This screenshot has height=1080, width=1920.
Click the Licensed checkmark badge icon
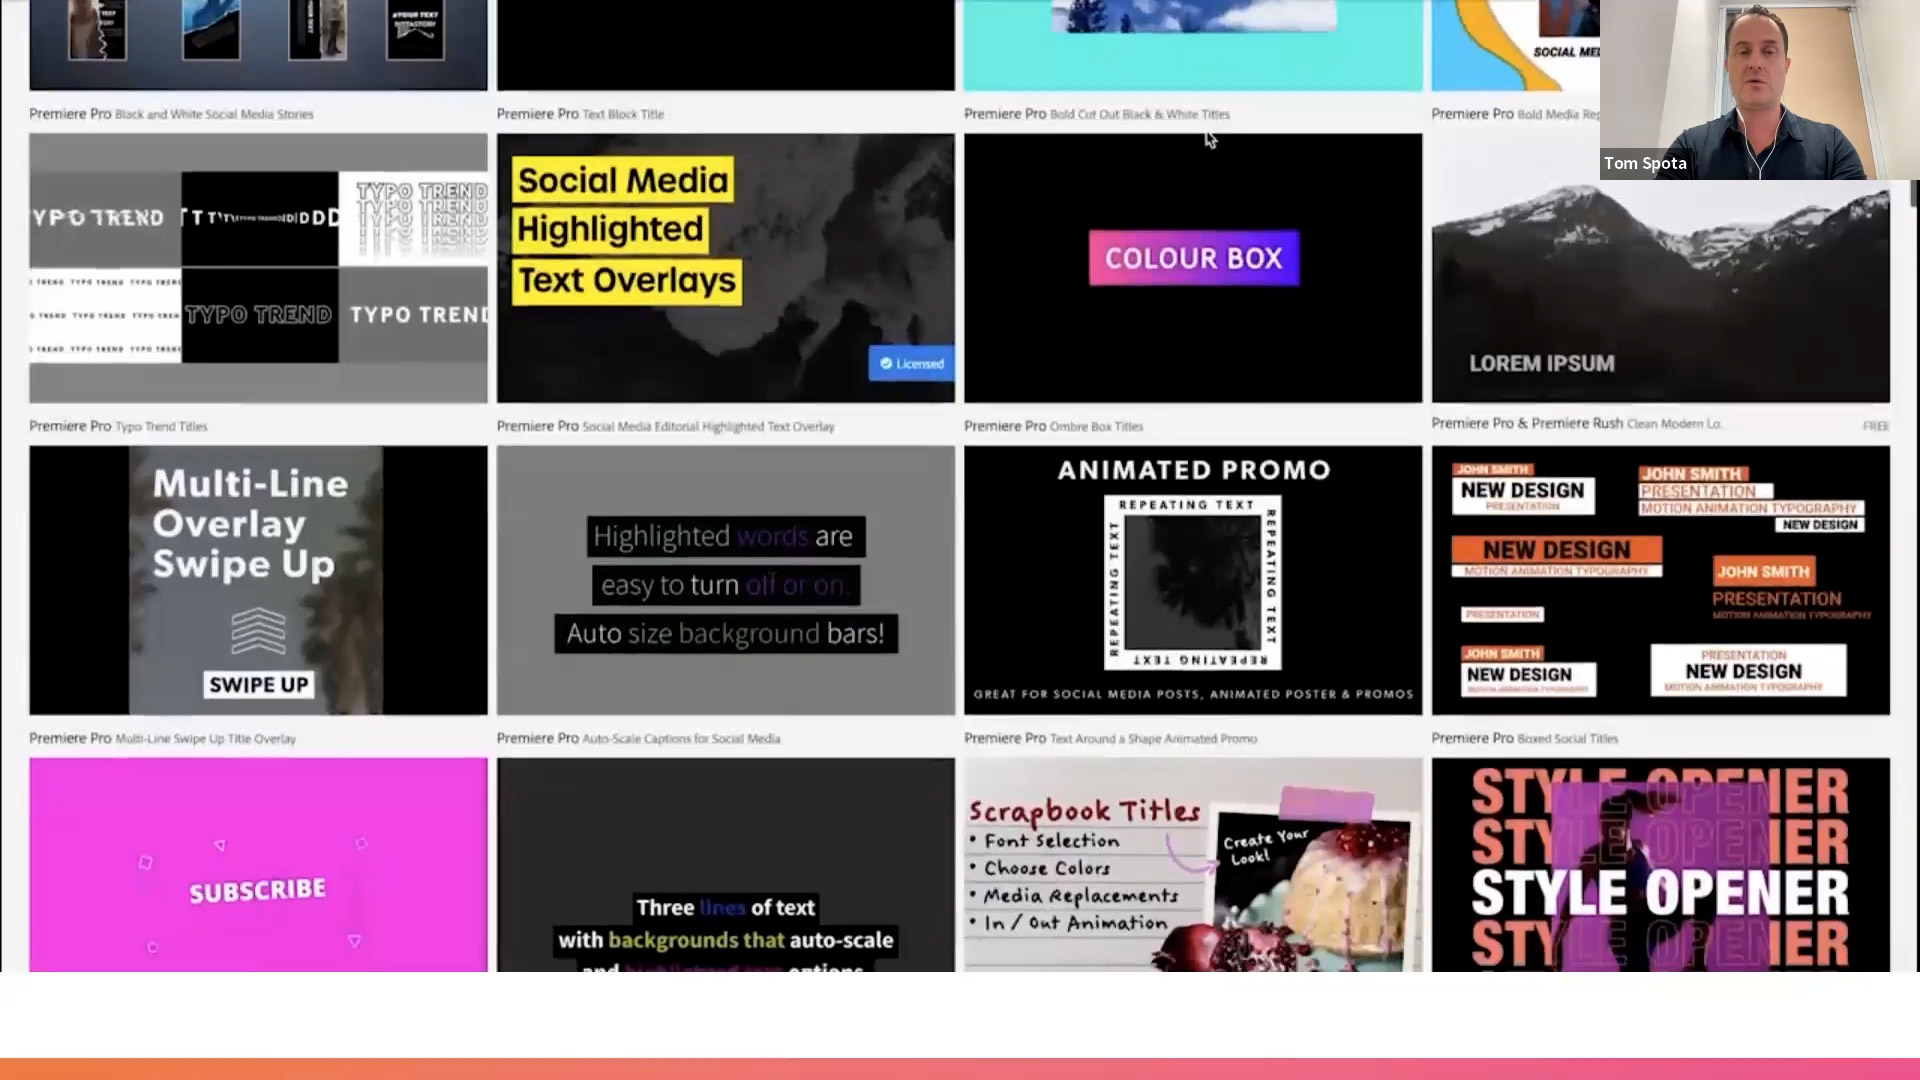(x=885, y=363)
